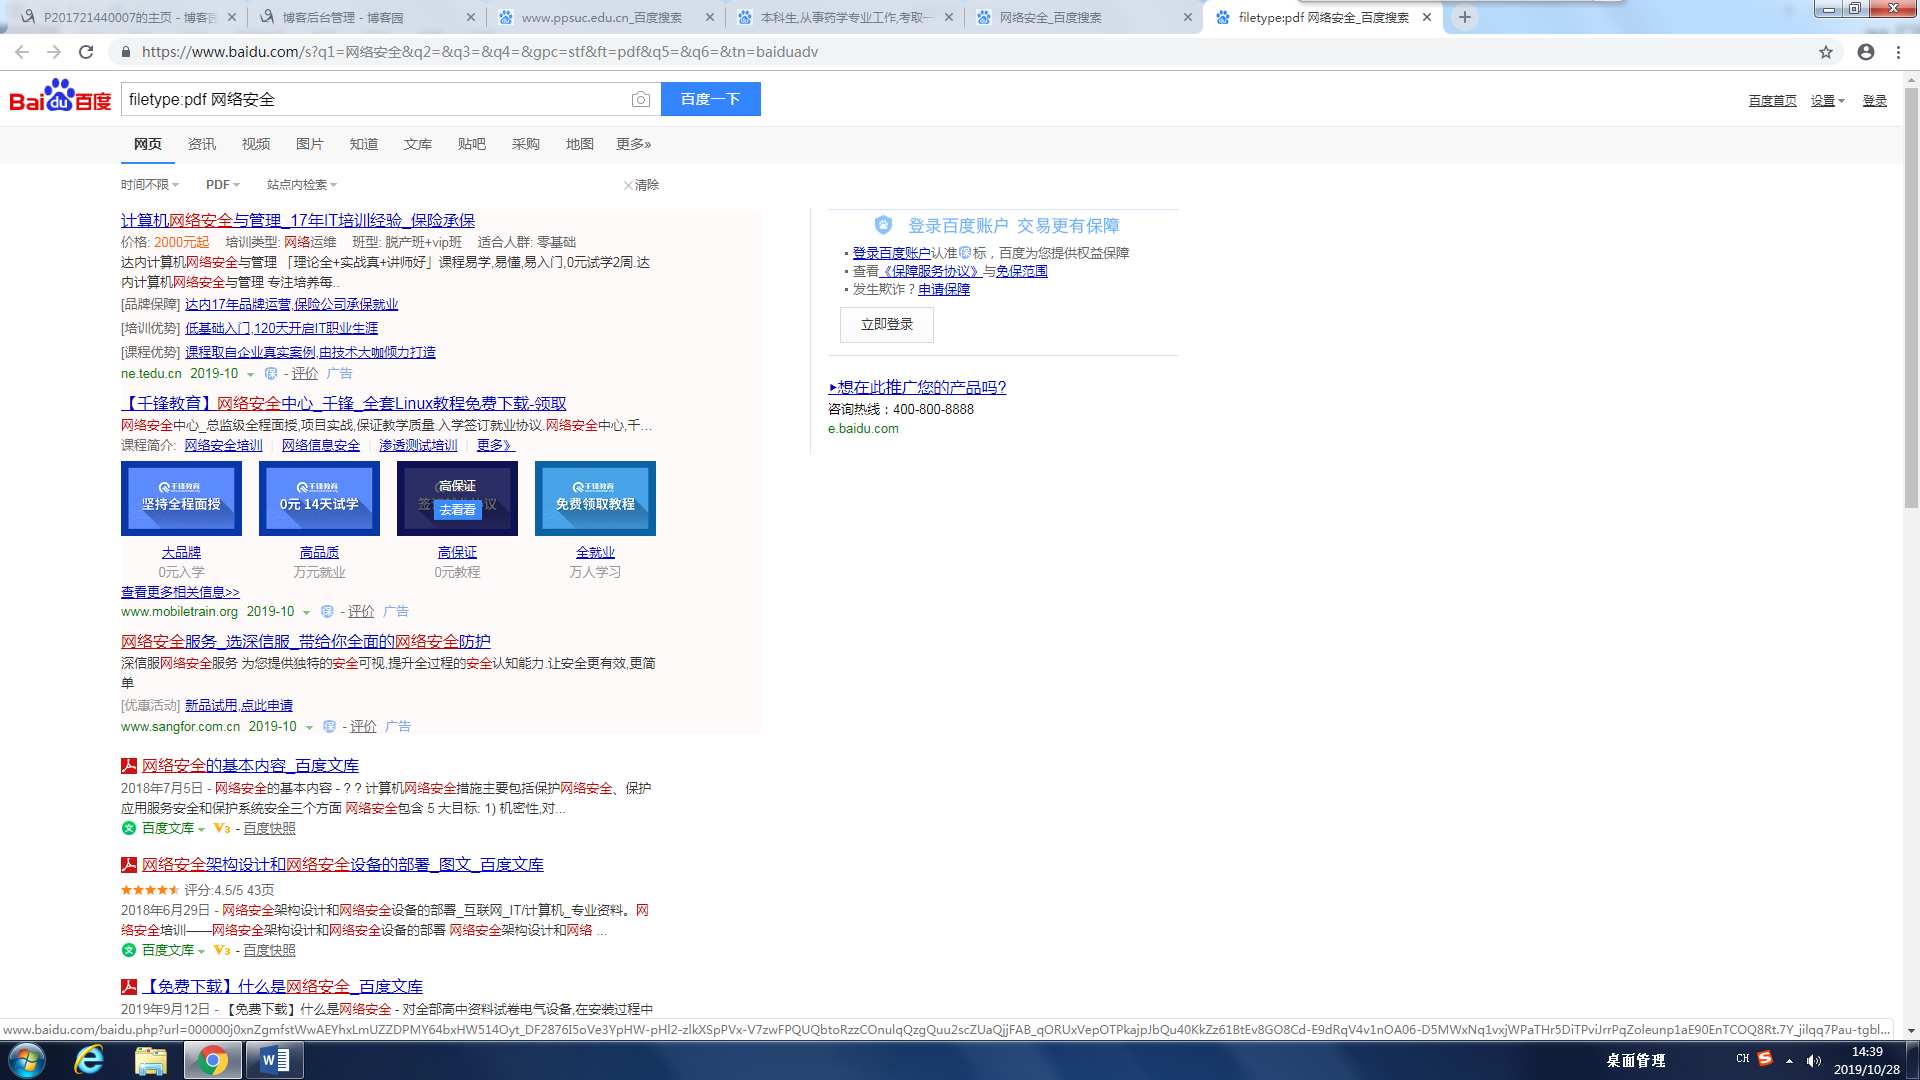Click the 立即登录 login button

pos(886,325)
